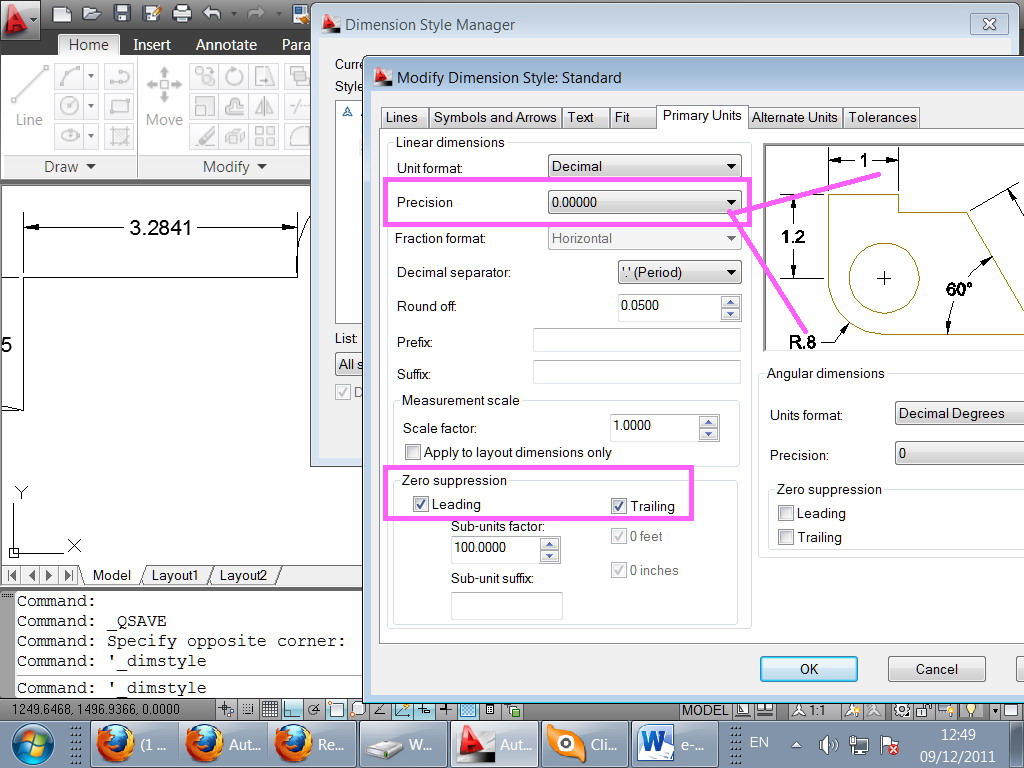Click Cancel in Modify Dimension Style
Screen dimensions: 1024x768
(936, 669)
